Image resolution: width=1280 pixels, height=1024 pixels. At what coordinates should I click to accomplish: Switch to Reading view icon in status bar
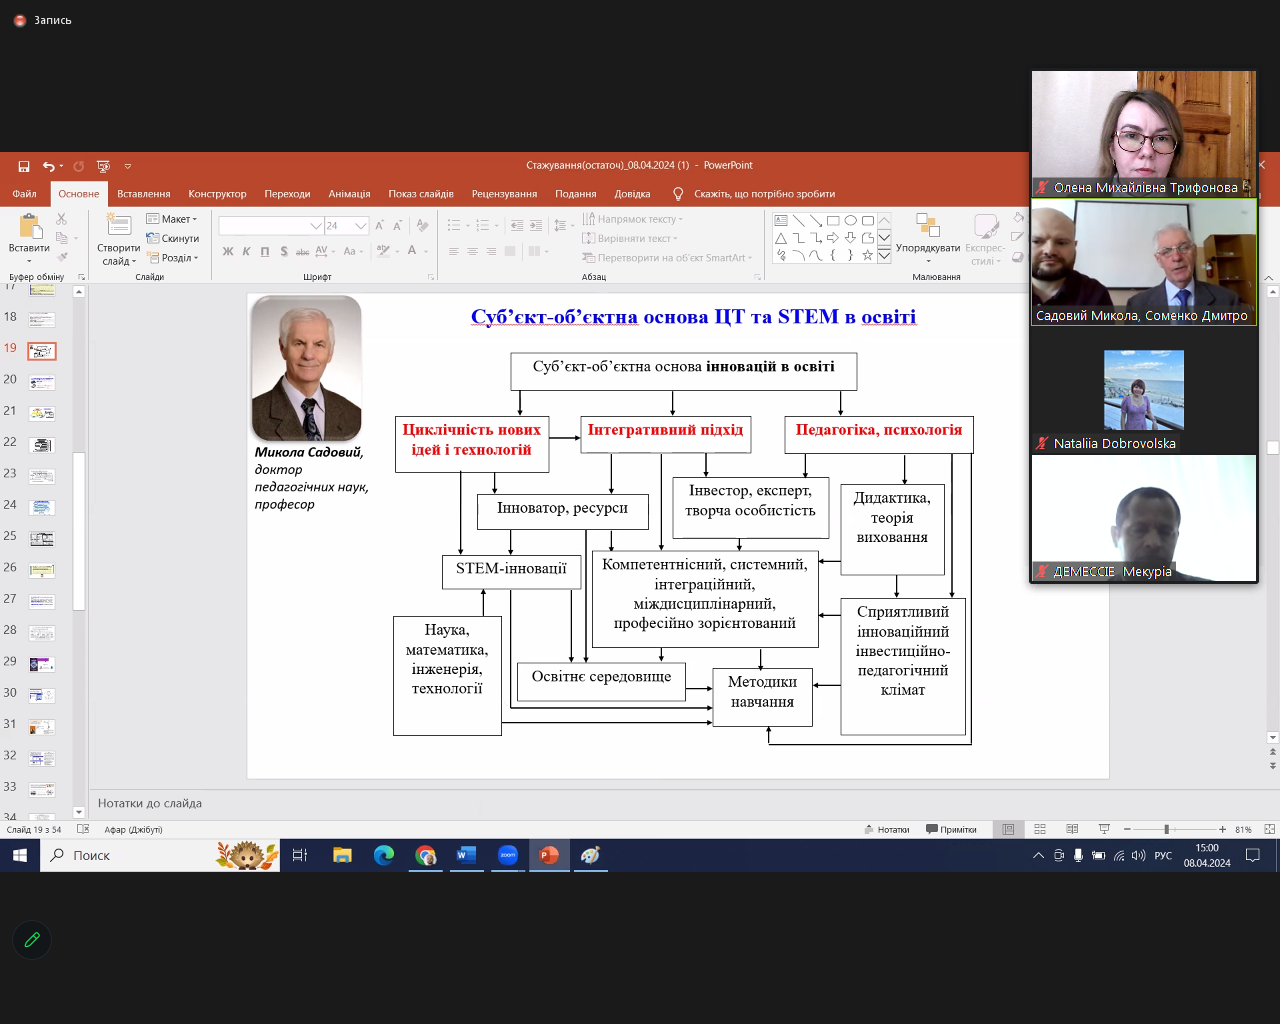1072,829
